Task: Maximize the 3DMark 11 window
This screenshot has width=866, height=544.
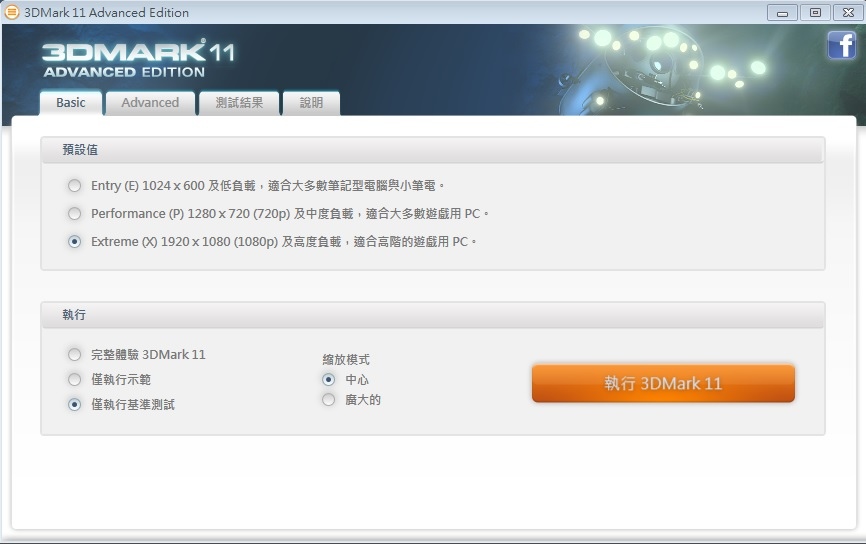Action: pos(815,13)
